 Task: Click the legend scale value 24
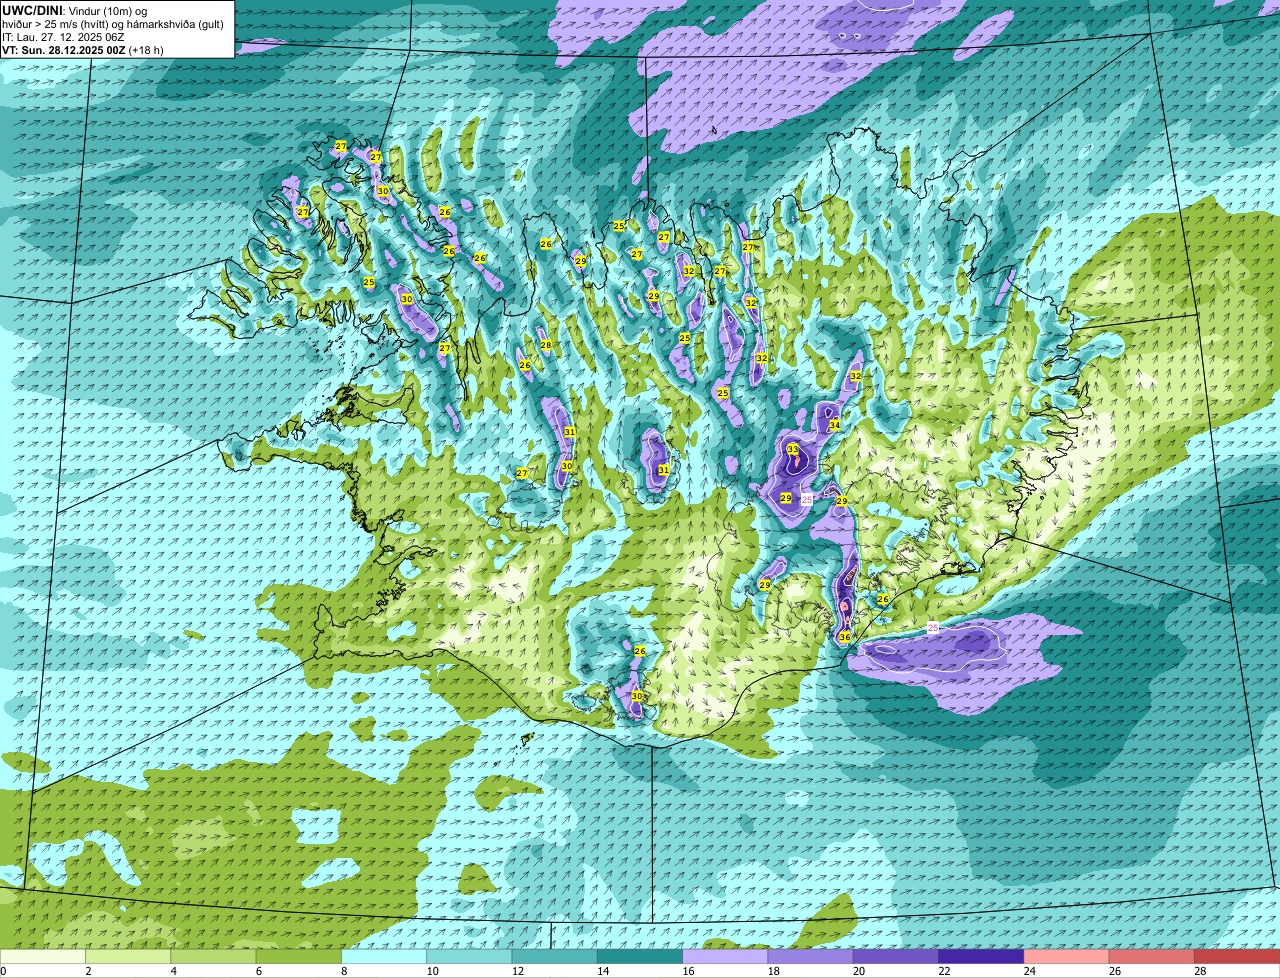(x=1029, y=971)
